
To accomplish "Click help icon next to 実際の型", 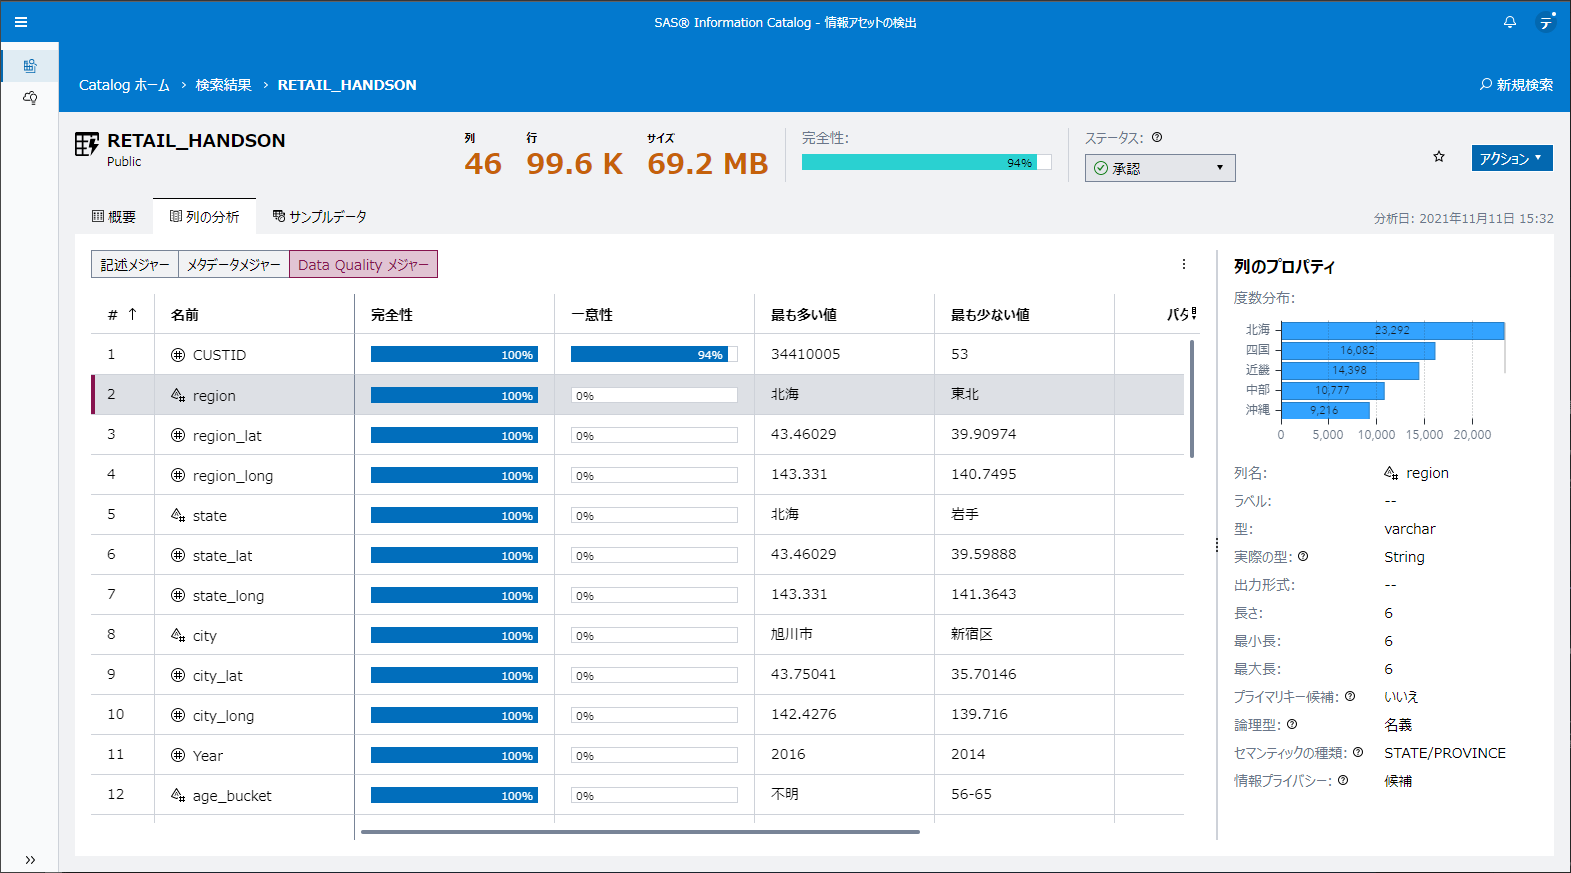I will click(x=1303, y=556).
